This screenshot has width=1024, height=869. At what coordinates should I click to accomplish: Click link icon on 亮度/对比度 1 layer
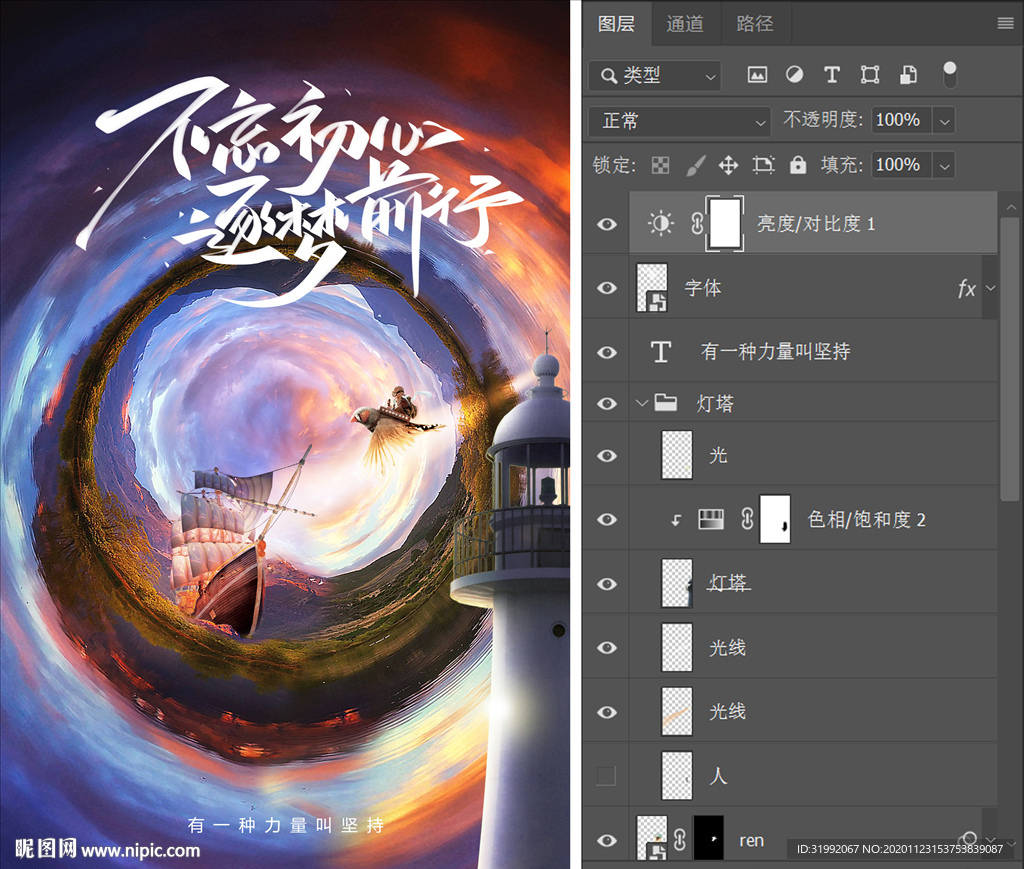(x=697, y=224)
